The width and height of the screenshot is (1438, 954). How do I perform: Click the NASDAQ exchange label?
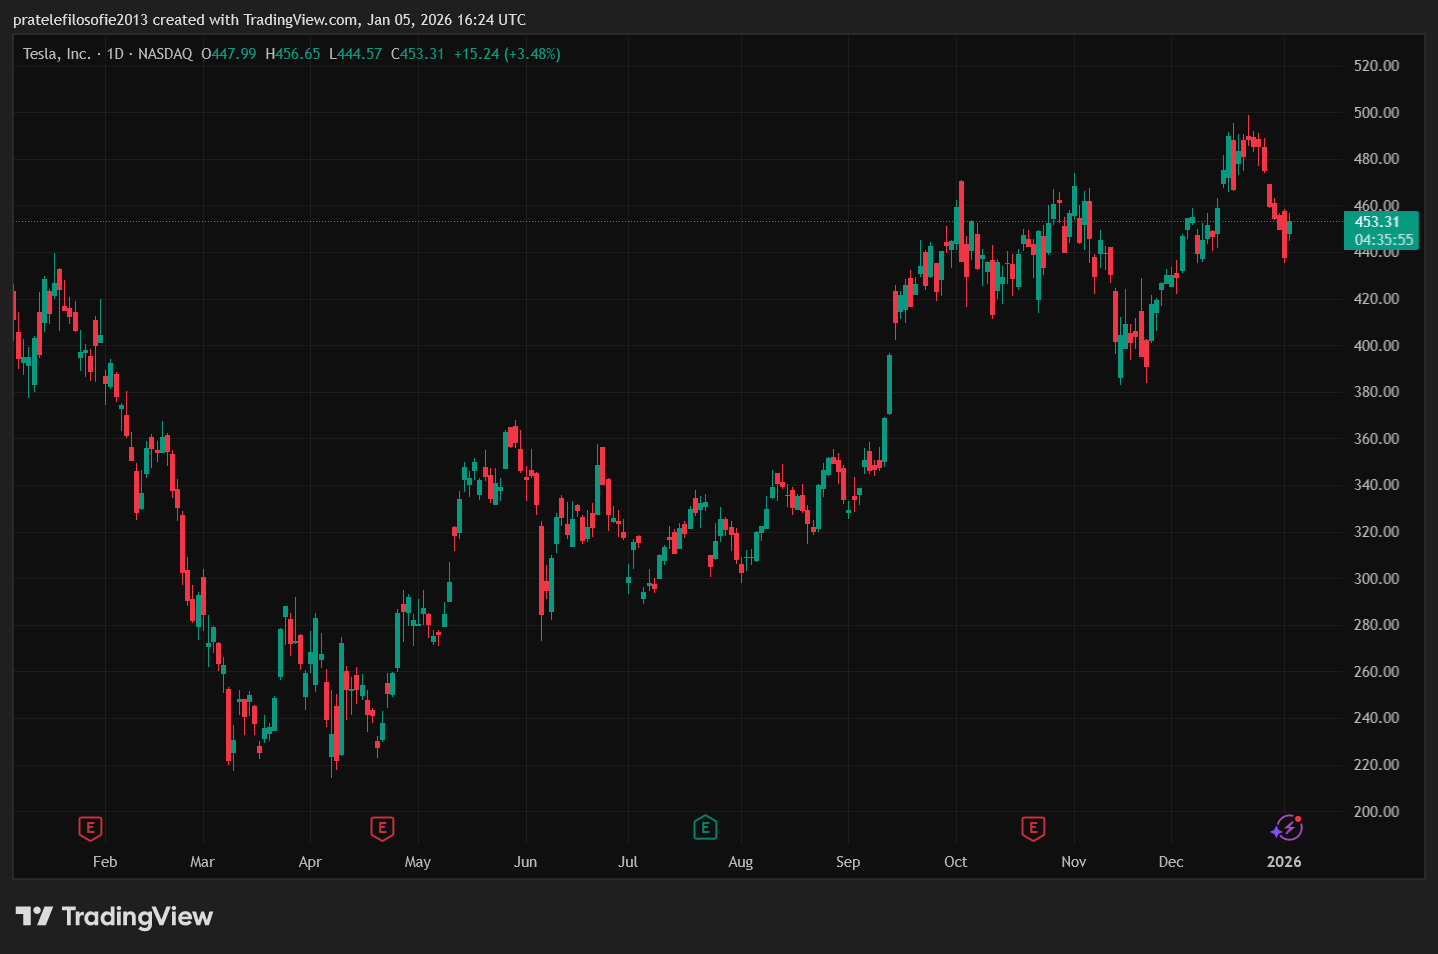[165, 54]
